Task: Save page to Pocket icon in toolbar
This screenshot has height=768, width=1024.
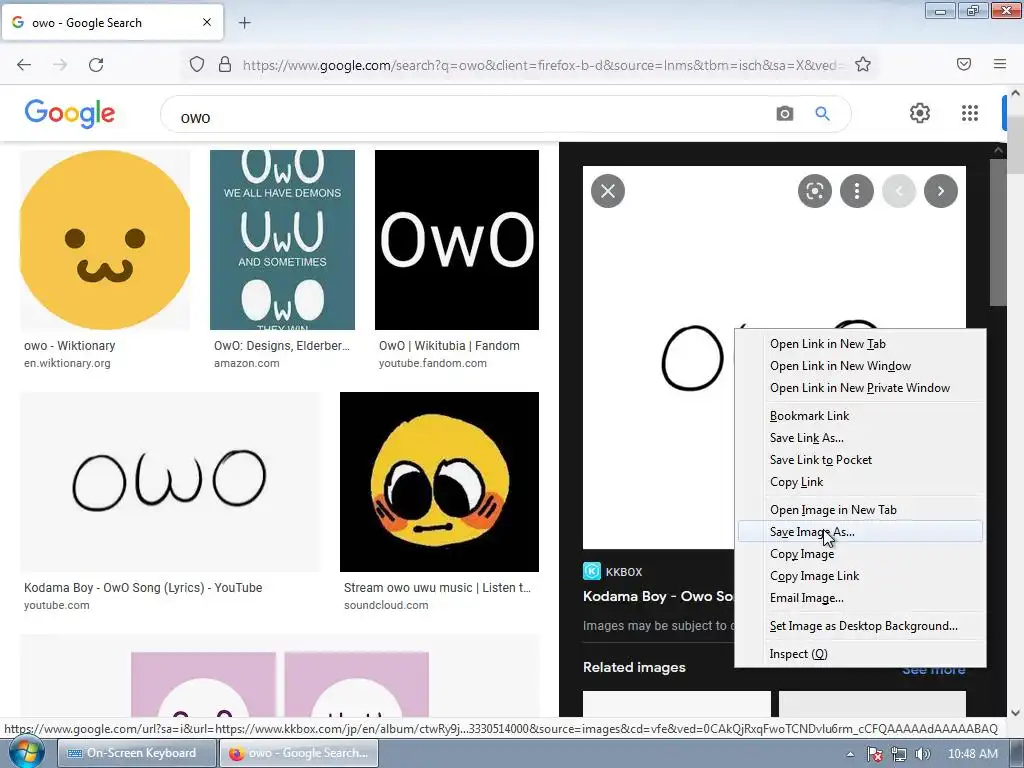Action: tap(964, 64)
